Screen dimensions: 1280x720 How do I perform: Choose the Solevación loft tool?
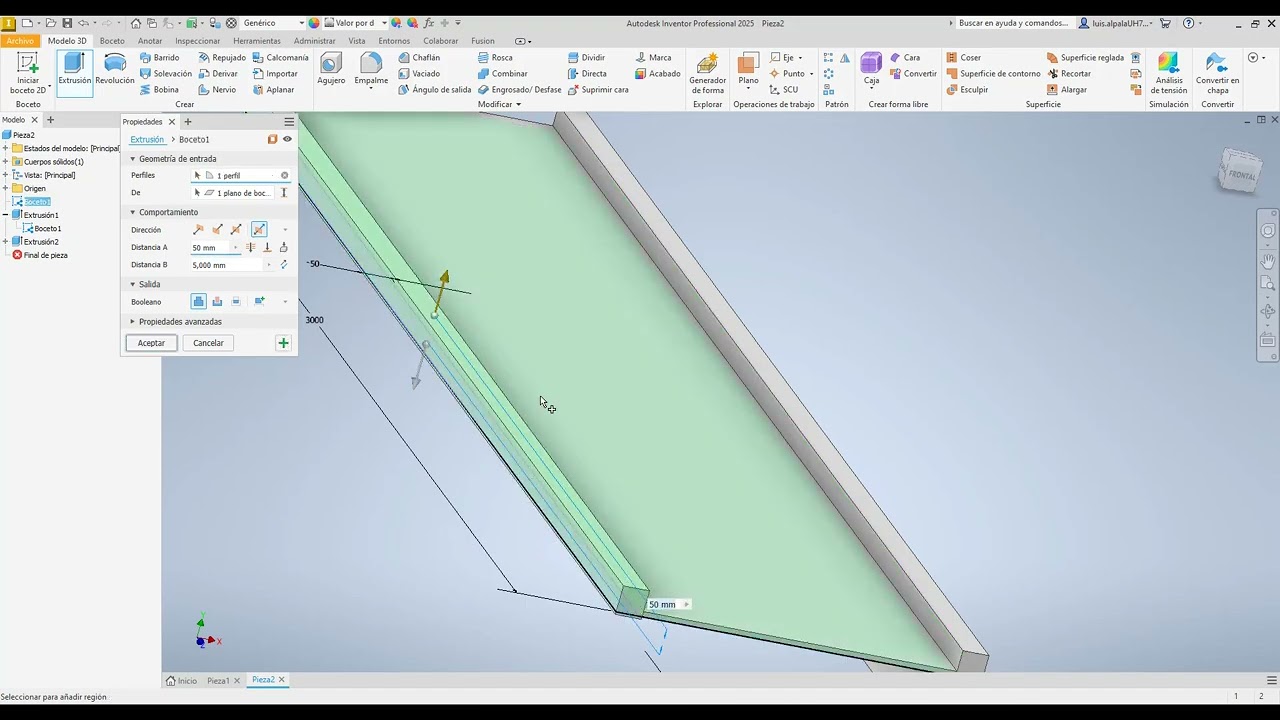click(x=165, y=74)
